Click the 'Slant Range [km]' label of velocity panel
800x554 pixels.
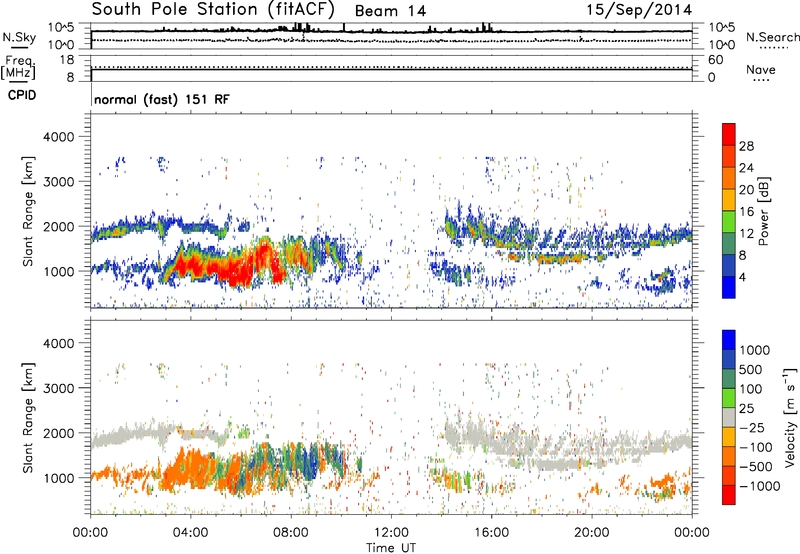(x=28, y=417)
